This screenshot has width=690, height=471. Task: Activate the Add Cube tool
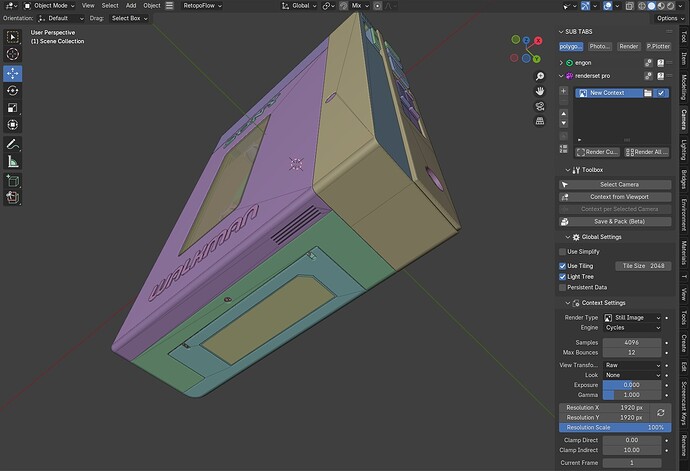(x=12, y=180)
